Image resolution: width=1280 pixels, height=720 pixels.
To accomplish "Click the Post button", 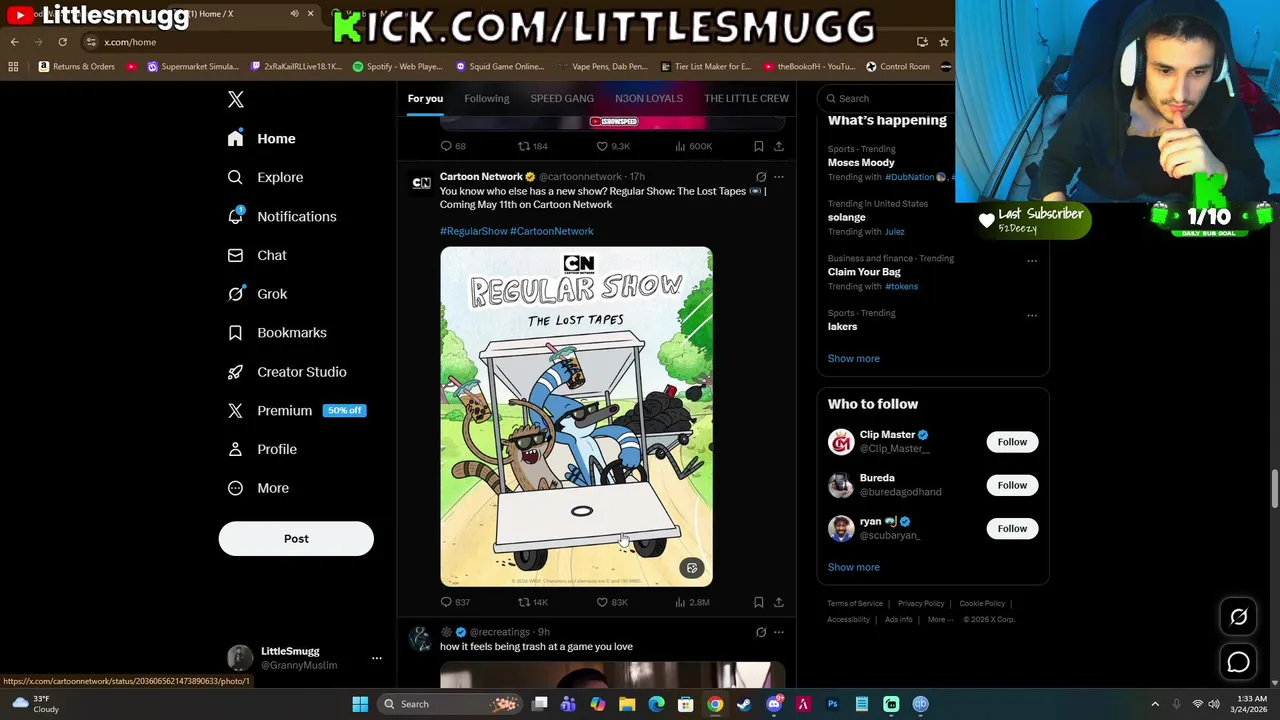I will [x=296, y=539].
